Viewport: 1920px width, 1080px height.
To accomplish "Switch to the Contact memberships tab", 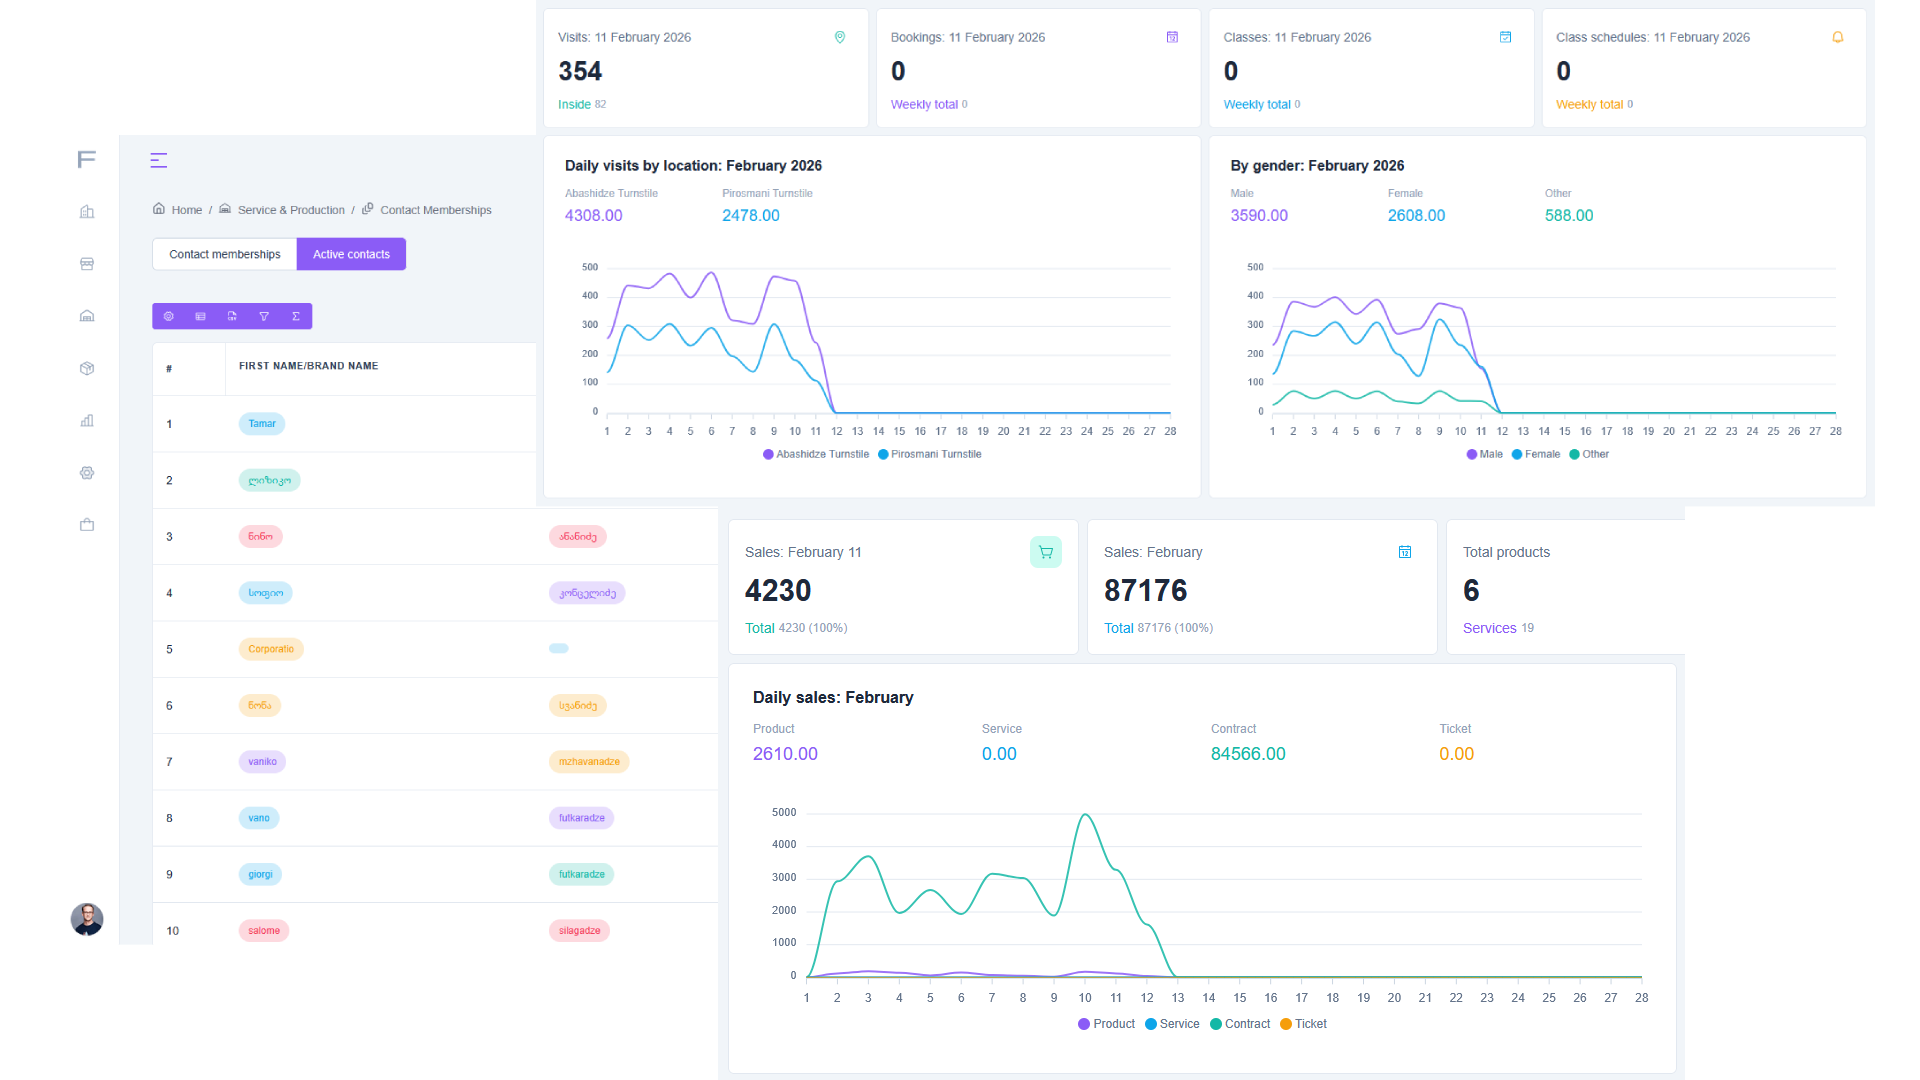I will [x=225, y=254].
